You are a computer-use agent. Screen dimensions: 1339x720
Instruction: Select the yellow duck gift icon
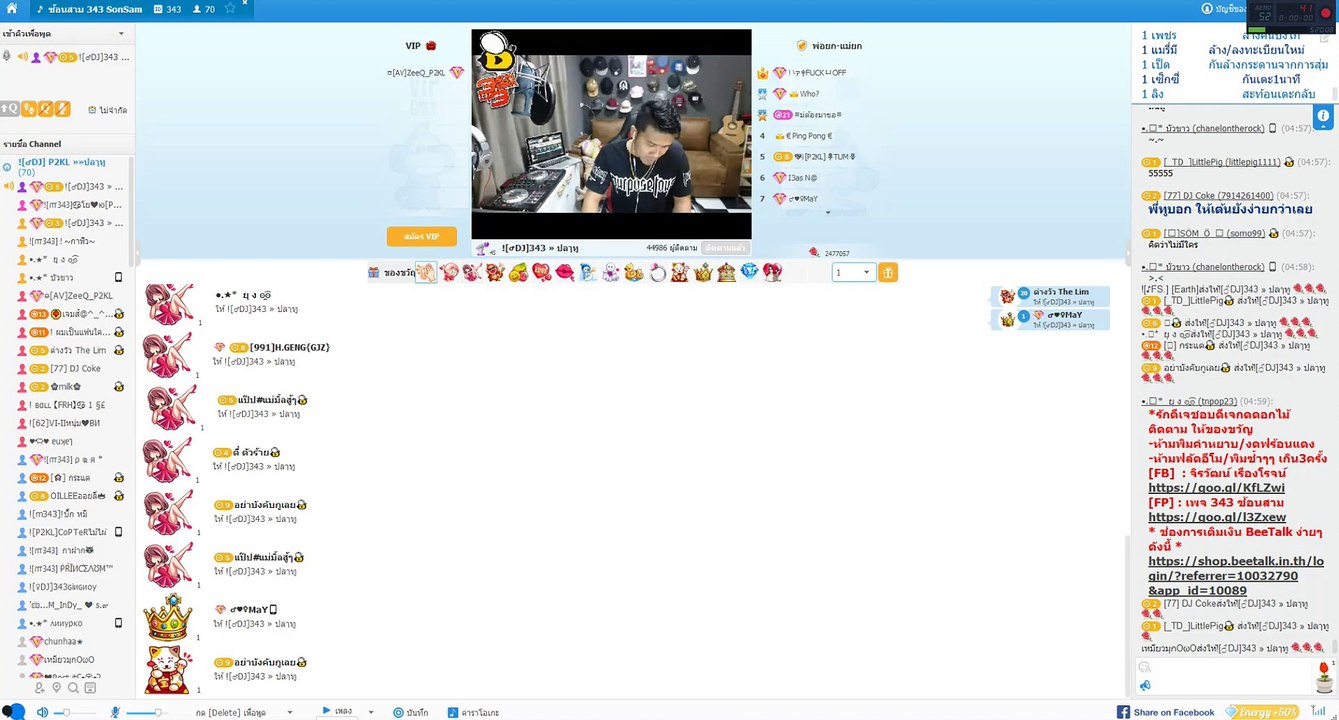point(634,272)
